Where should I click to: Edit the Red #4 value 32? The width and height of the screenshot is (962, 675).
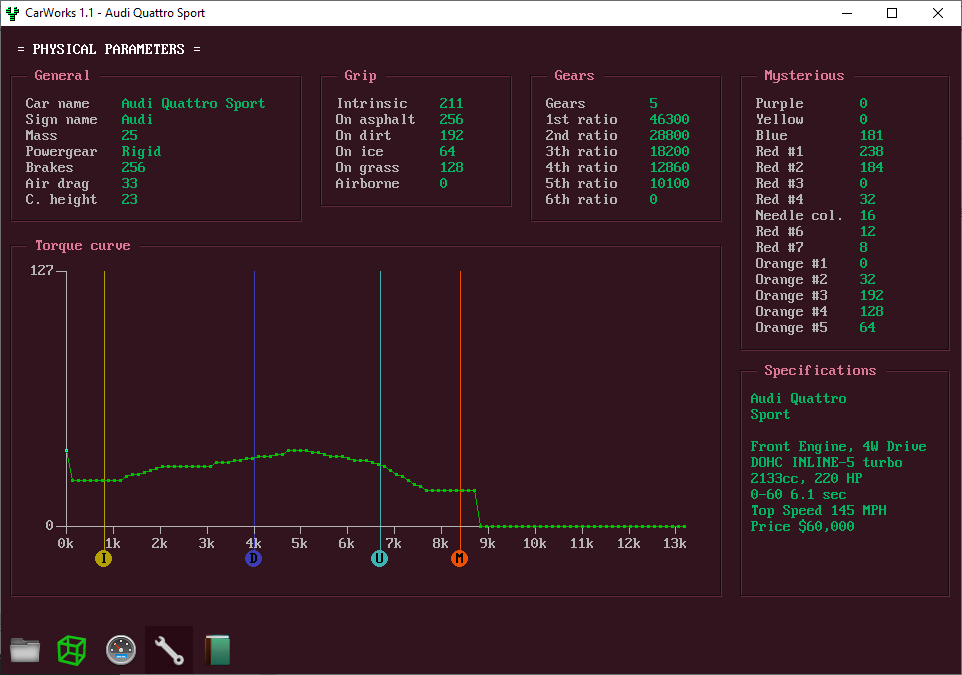pos(868,199)
